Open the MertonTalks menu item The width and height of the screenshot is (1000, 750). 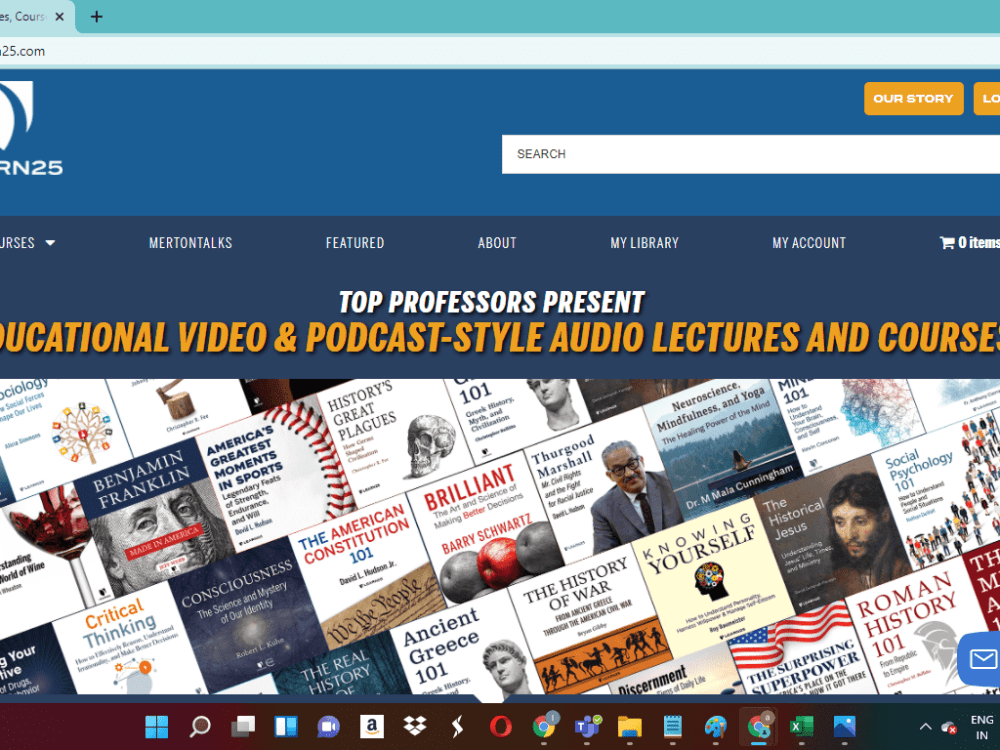[x=191, y=243]
